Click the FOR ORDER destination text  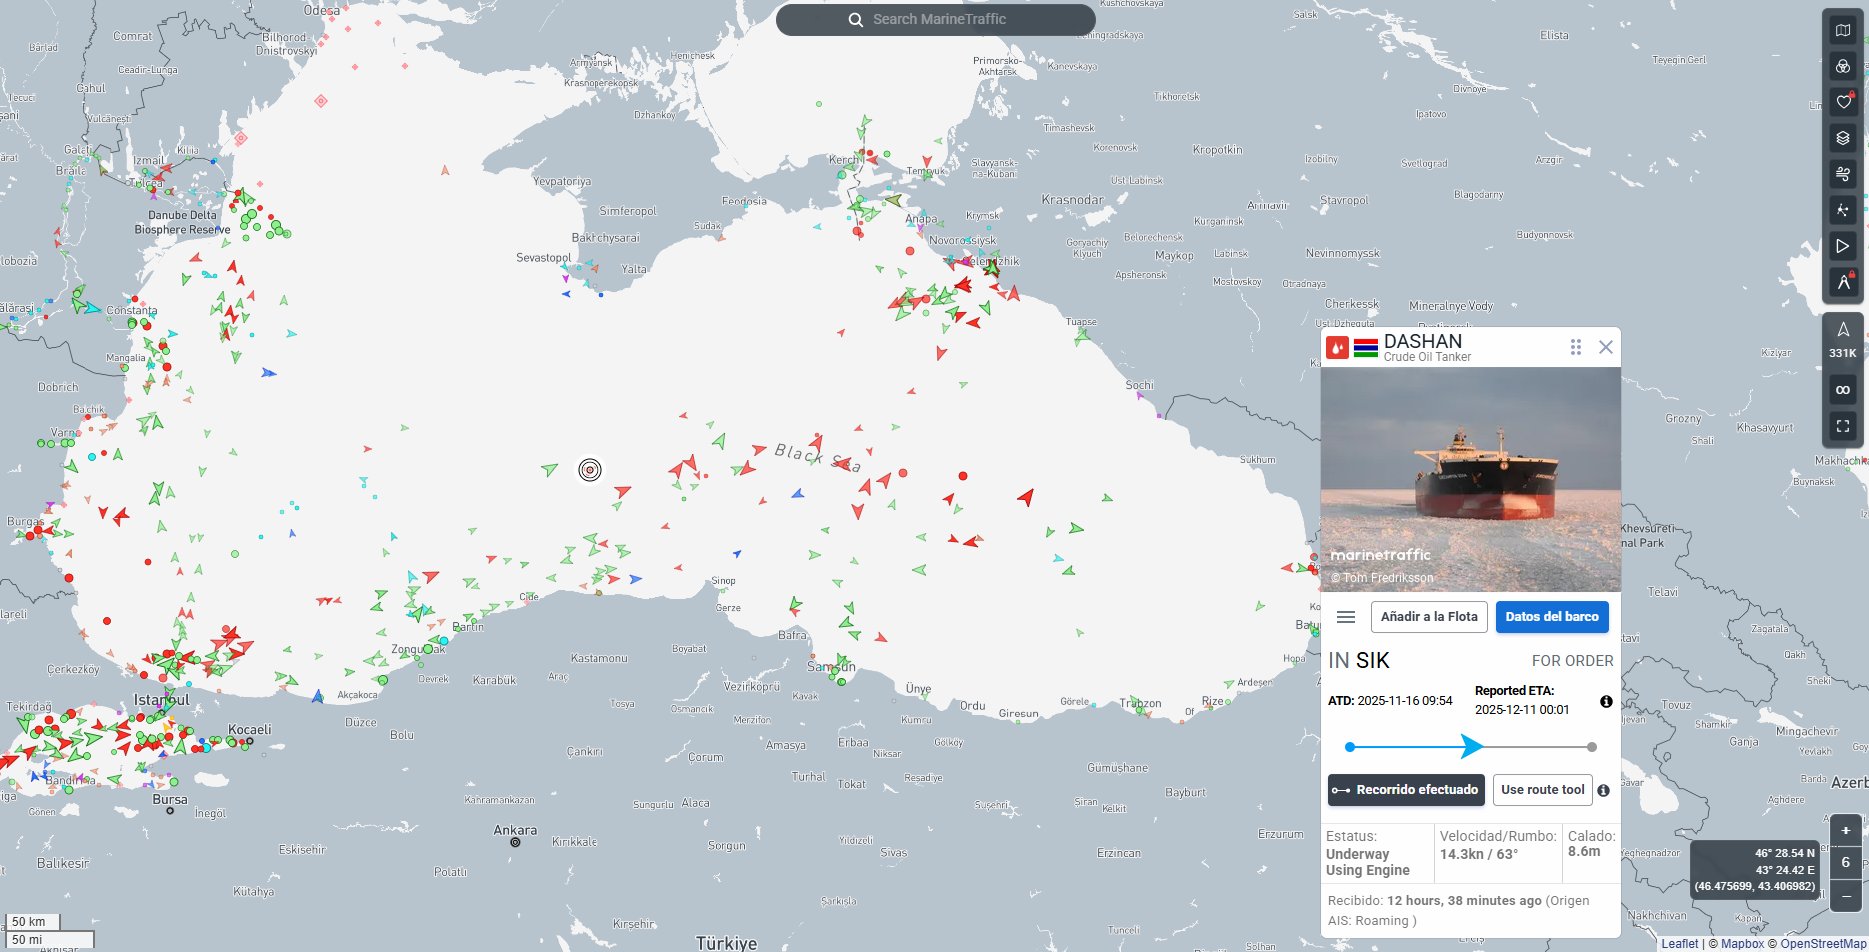1573,661
